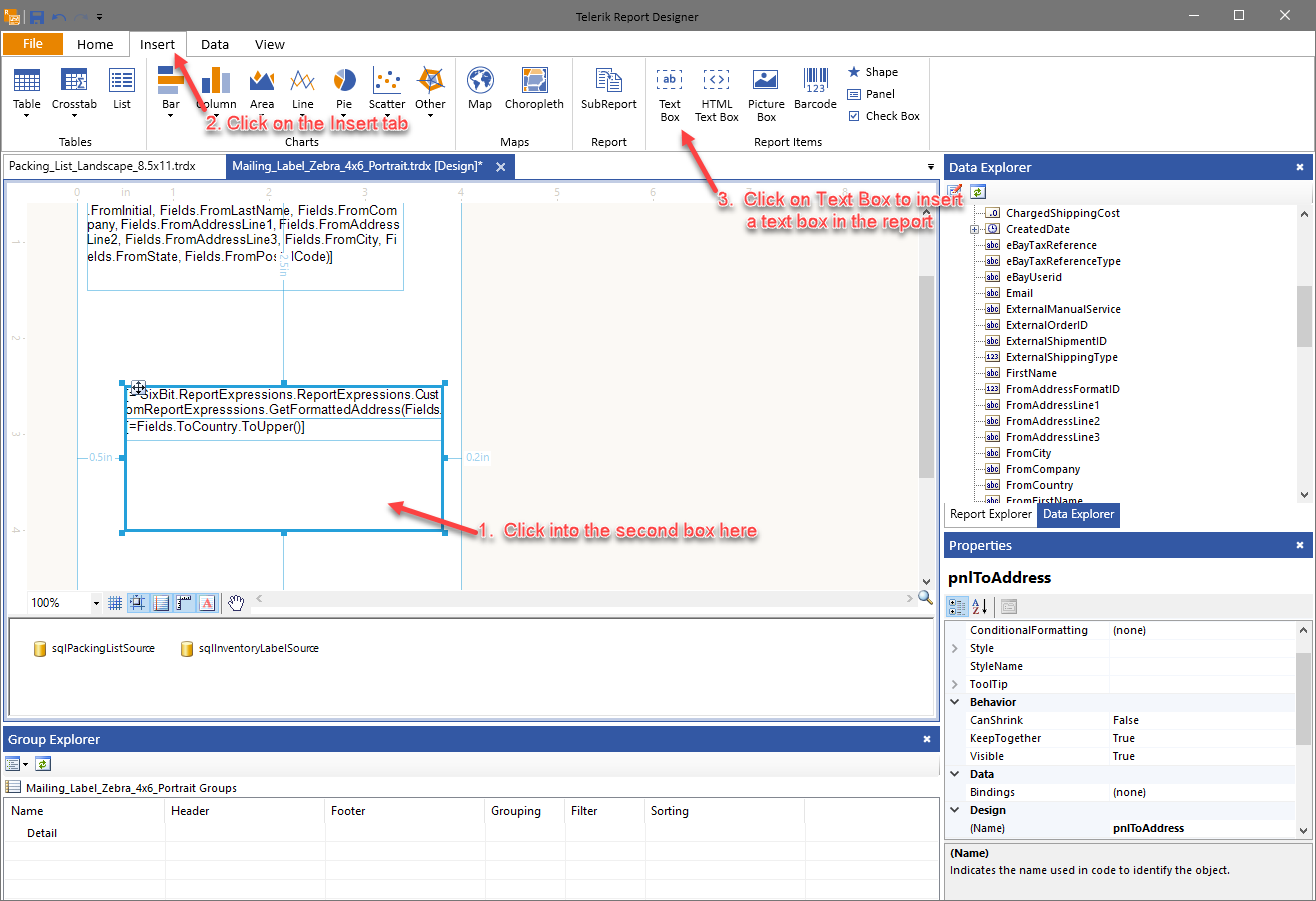Insert an HTML Text Box

click(x=717, y=95)
